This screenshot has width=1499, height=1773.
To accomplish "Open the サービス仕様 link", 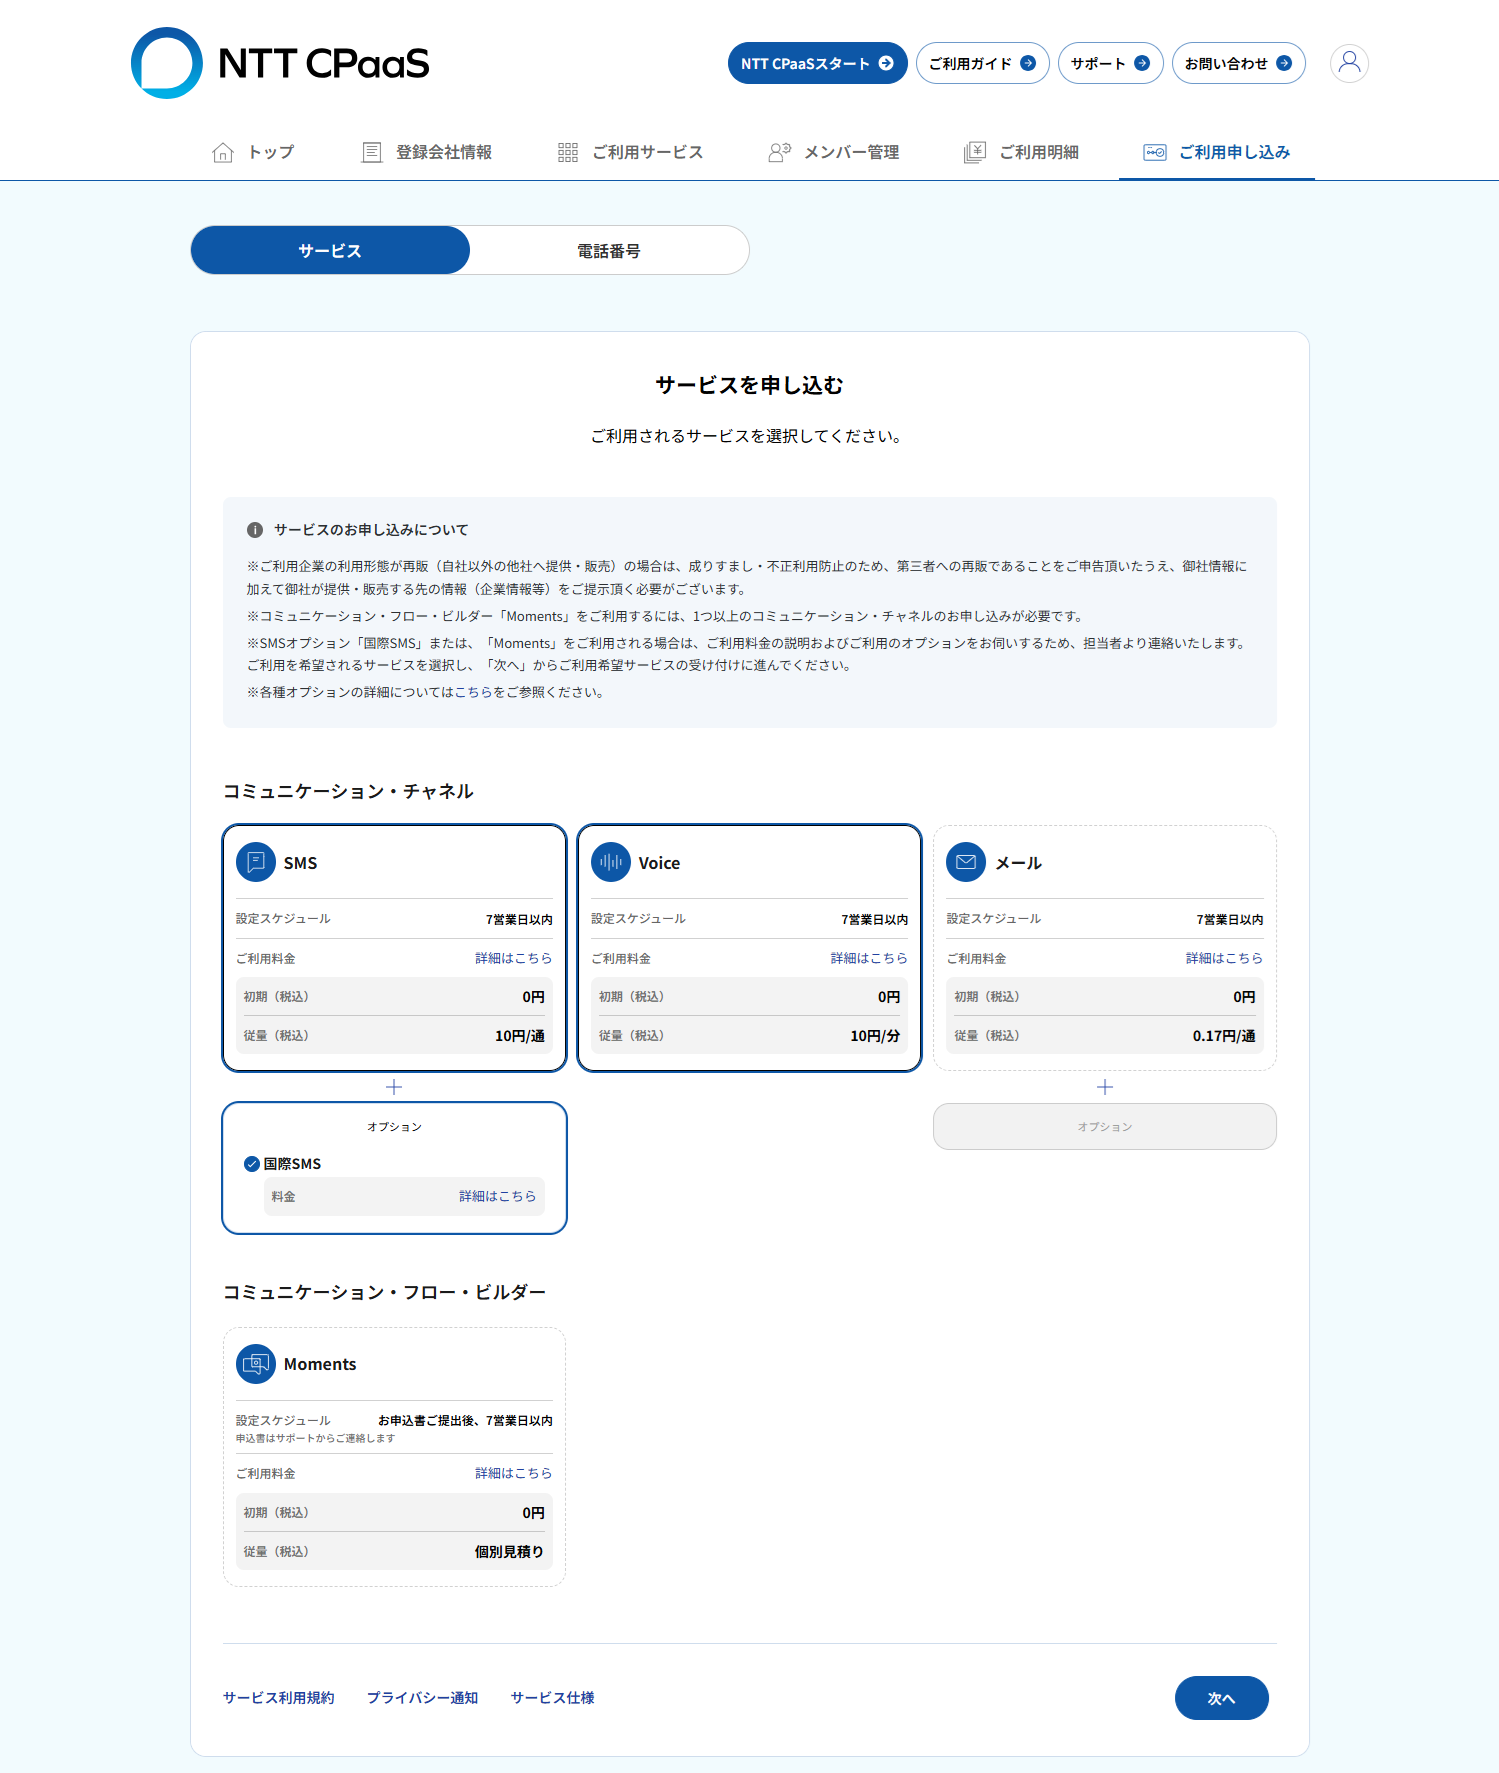I will coord(553,1698).
